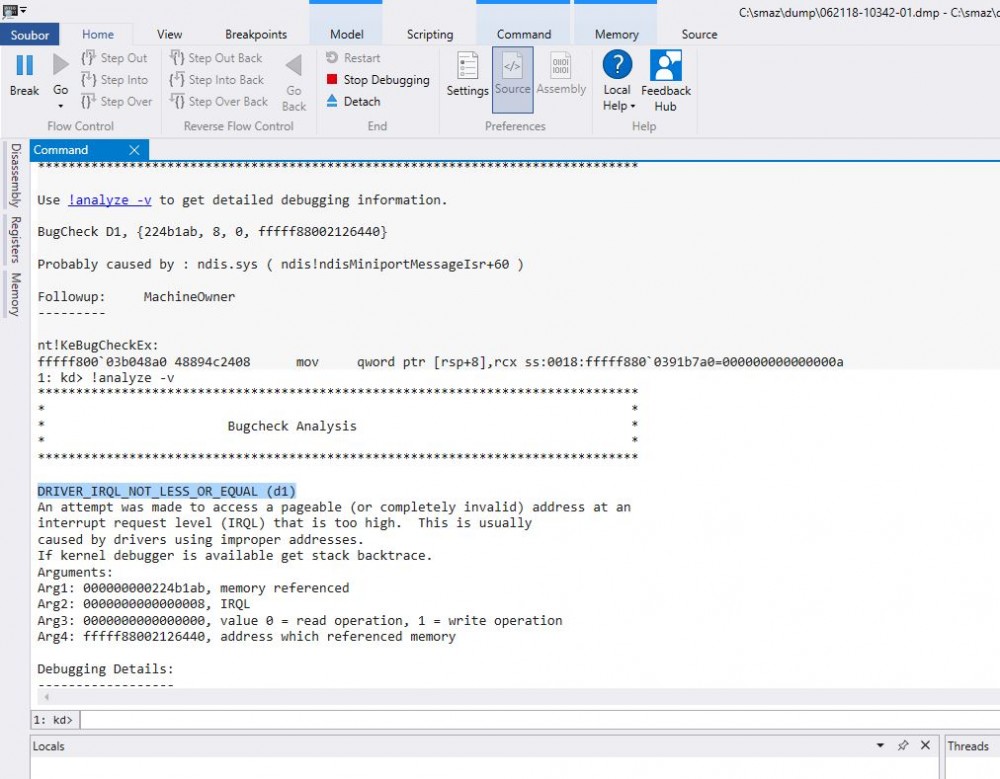Open the Feedback Hub icon
Screen dimensions: 1000x779
coord(665,80)
